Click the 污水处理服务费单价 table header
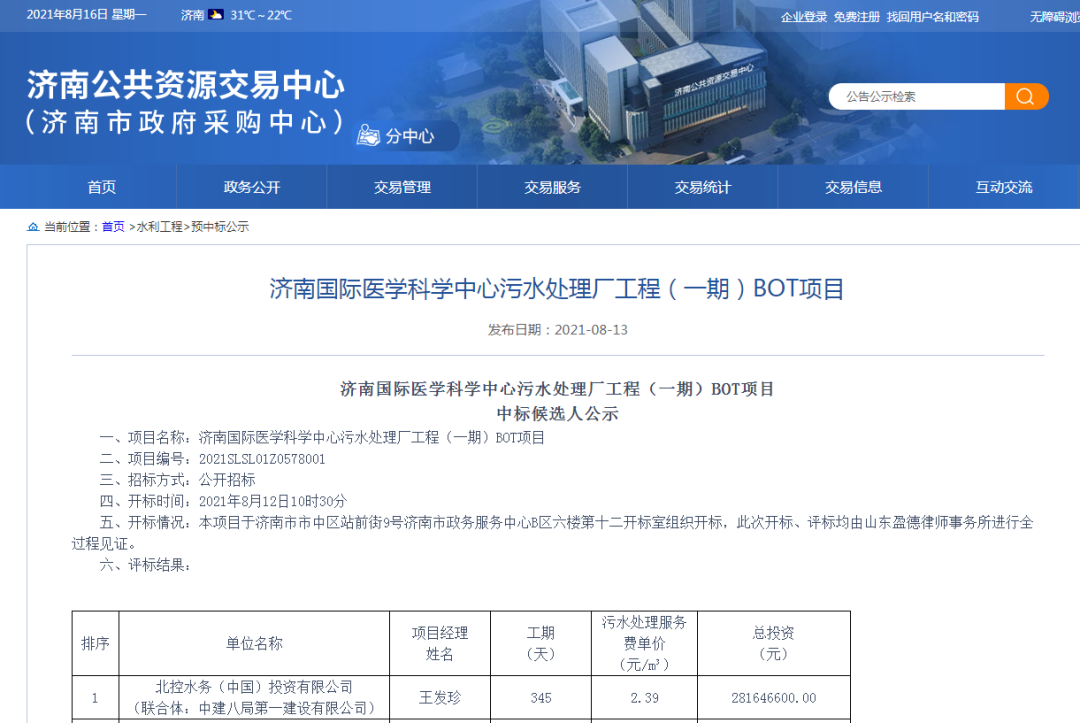The image size is (1080, 723). pos(644,643)
